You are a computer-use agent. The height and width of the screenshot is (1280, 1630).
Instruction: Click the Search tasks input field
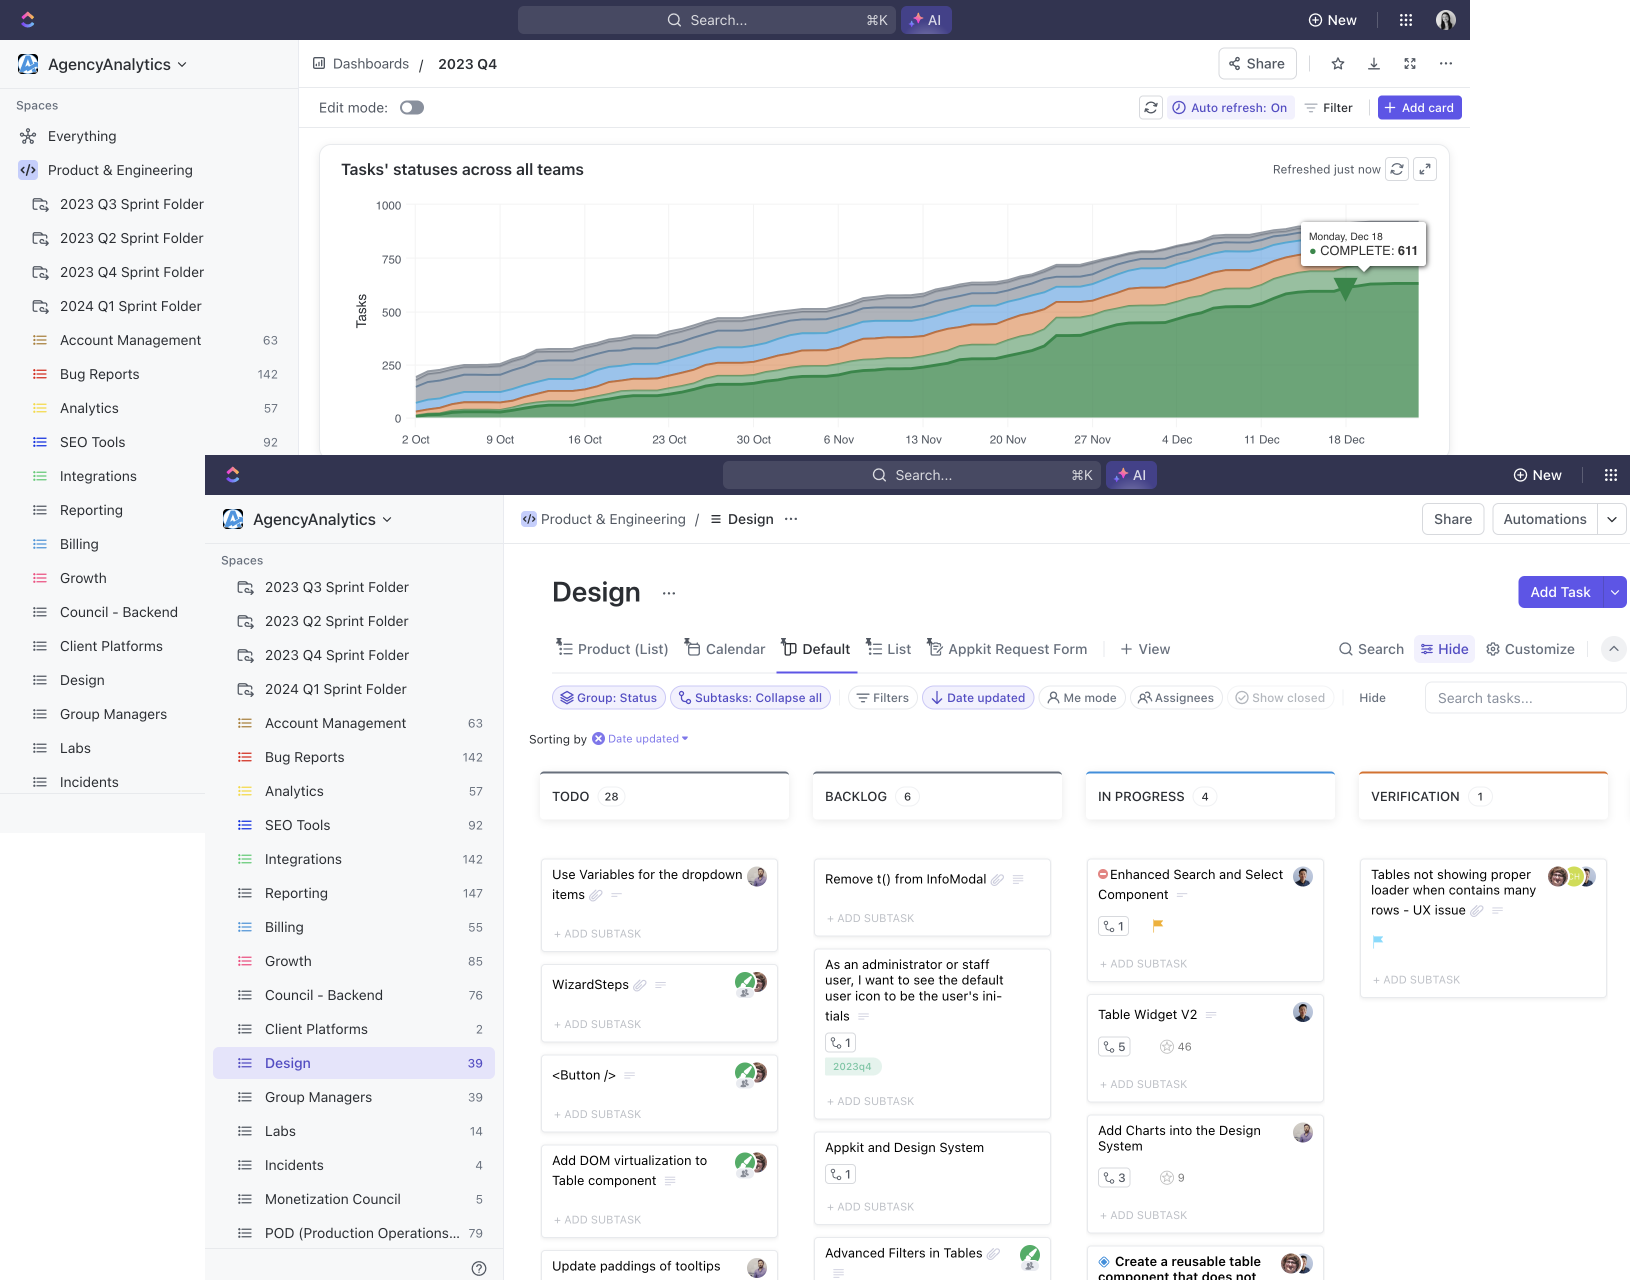[x=1525, y=698]
